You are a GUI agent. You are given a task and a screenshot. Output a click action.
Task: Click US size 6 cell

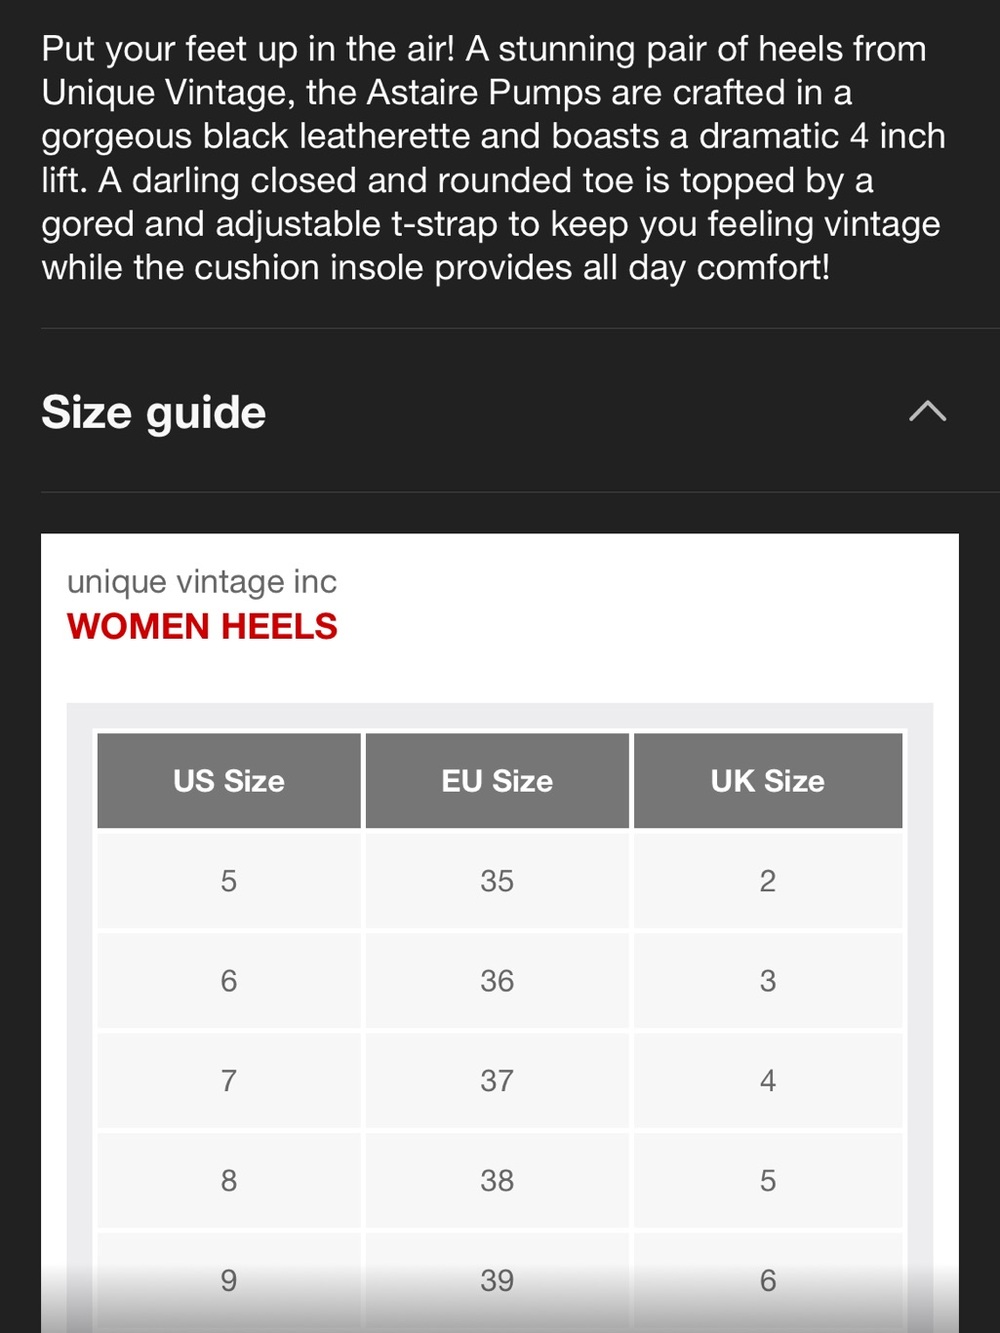229,981
